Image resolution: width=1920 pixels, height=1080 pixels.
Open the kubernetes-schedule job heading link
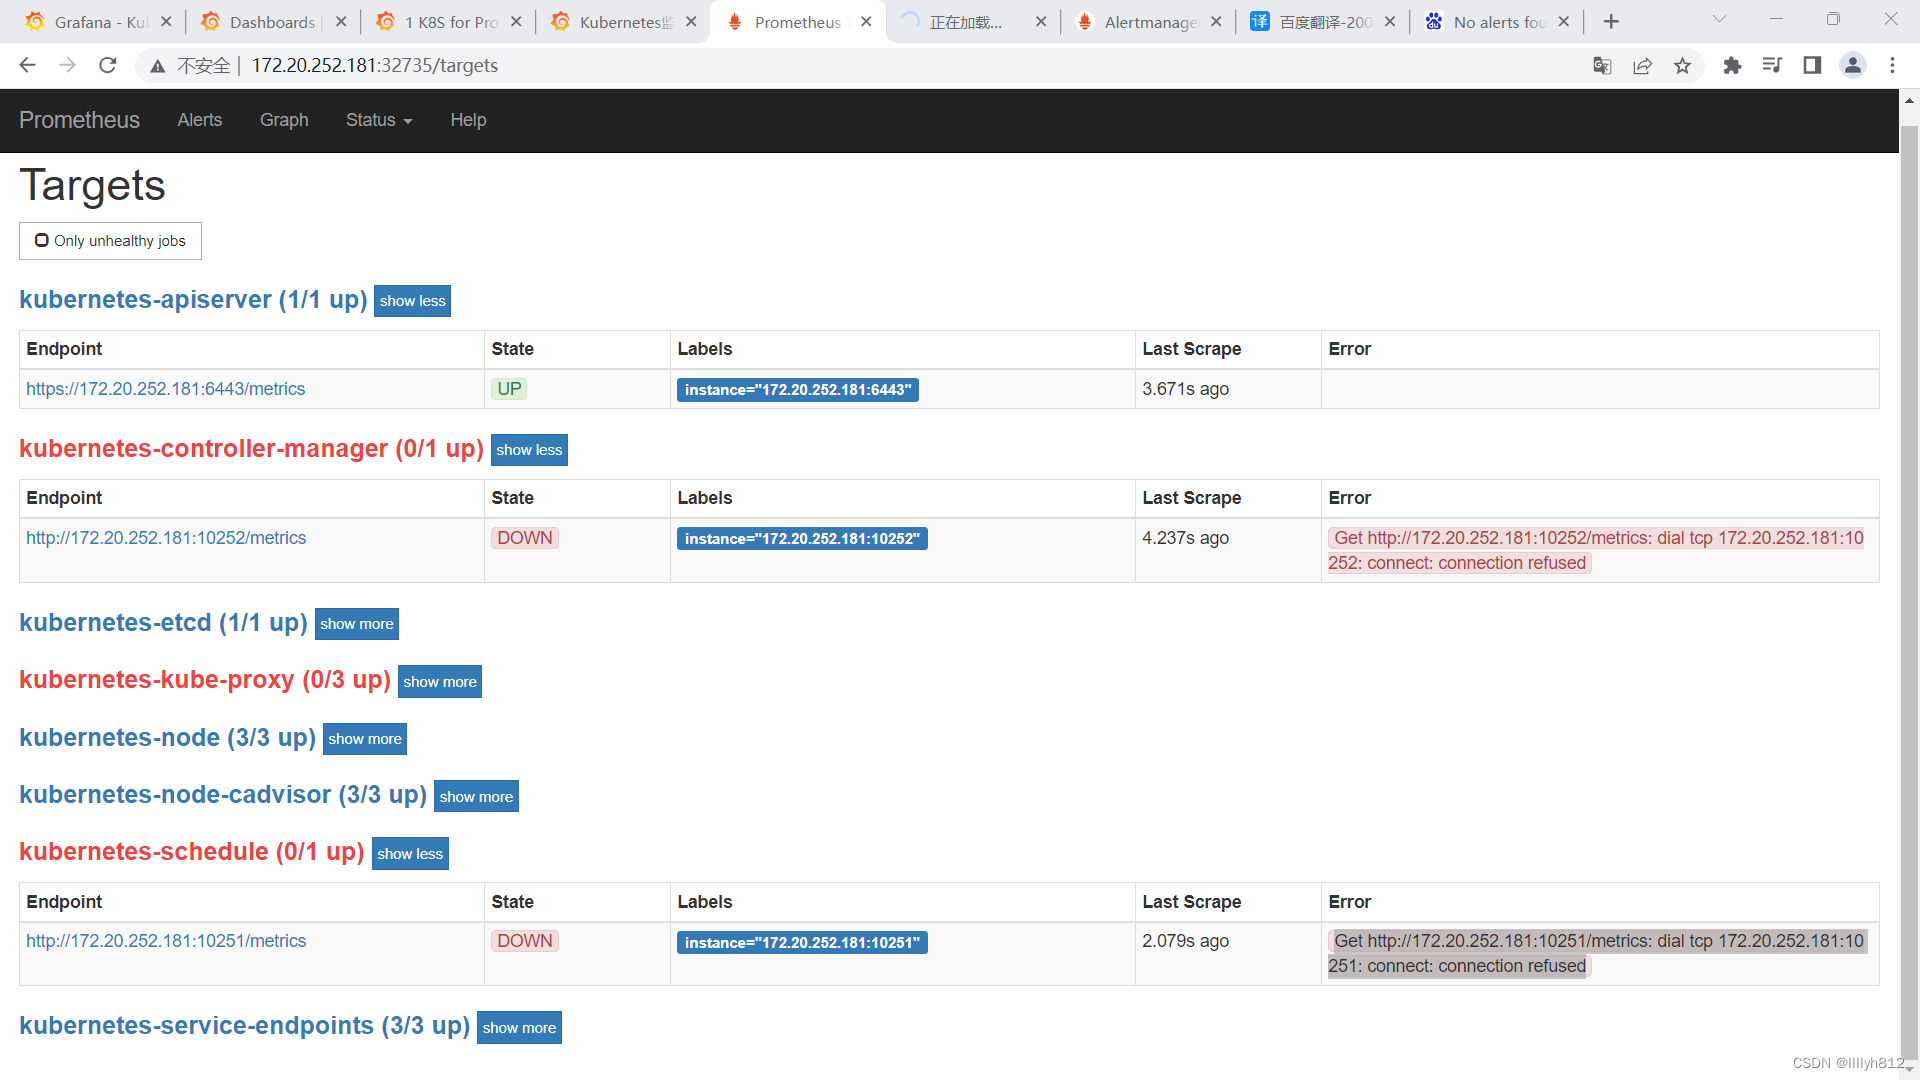tap(192, 852)
